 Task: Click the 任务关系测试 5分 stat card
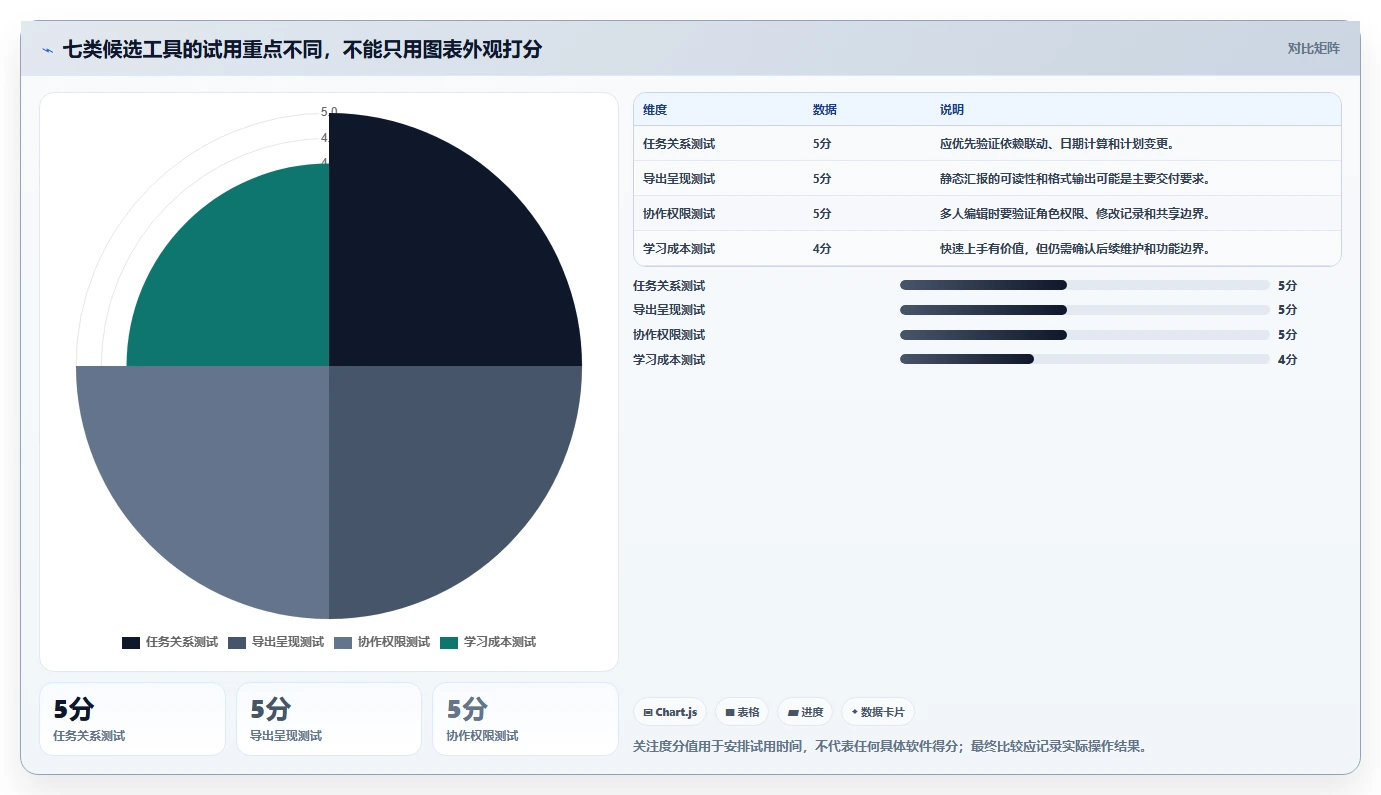coord(132,719)
